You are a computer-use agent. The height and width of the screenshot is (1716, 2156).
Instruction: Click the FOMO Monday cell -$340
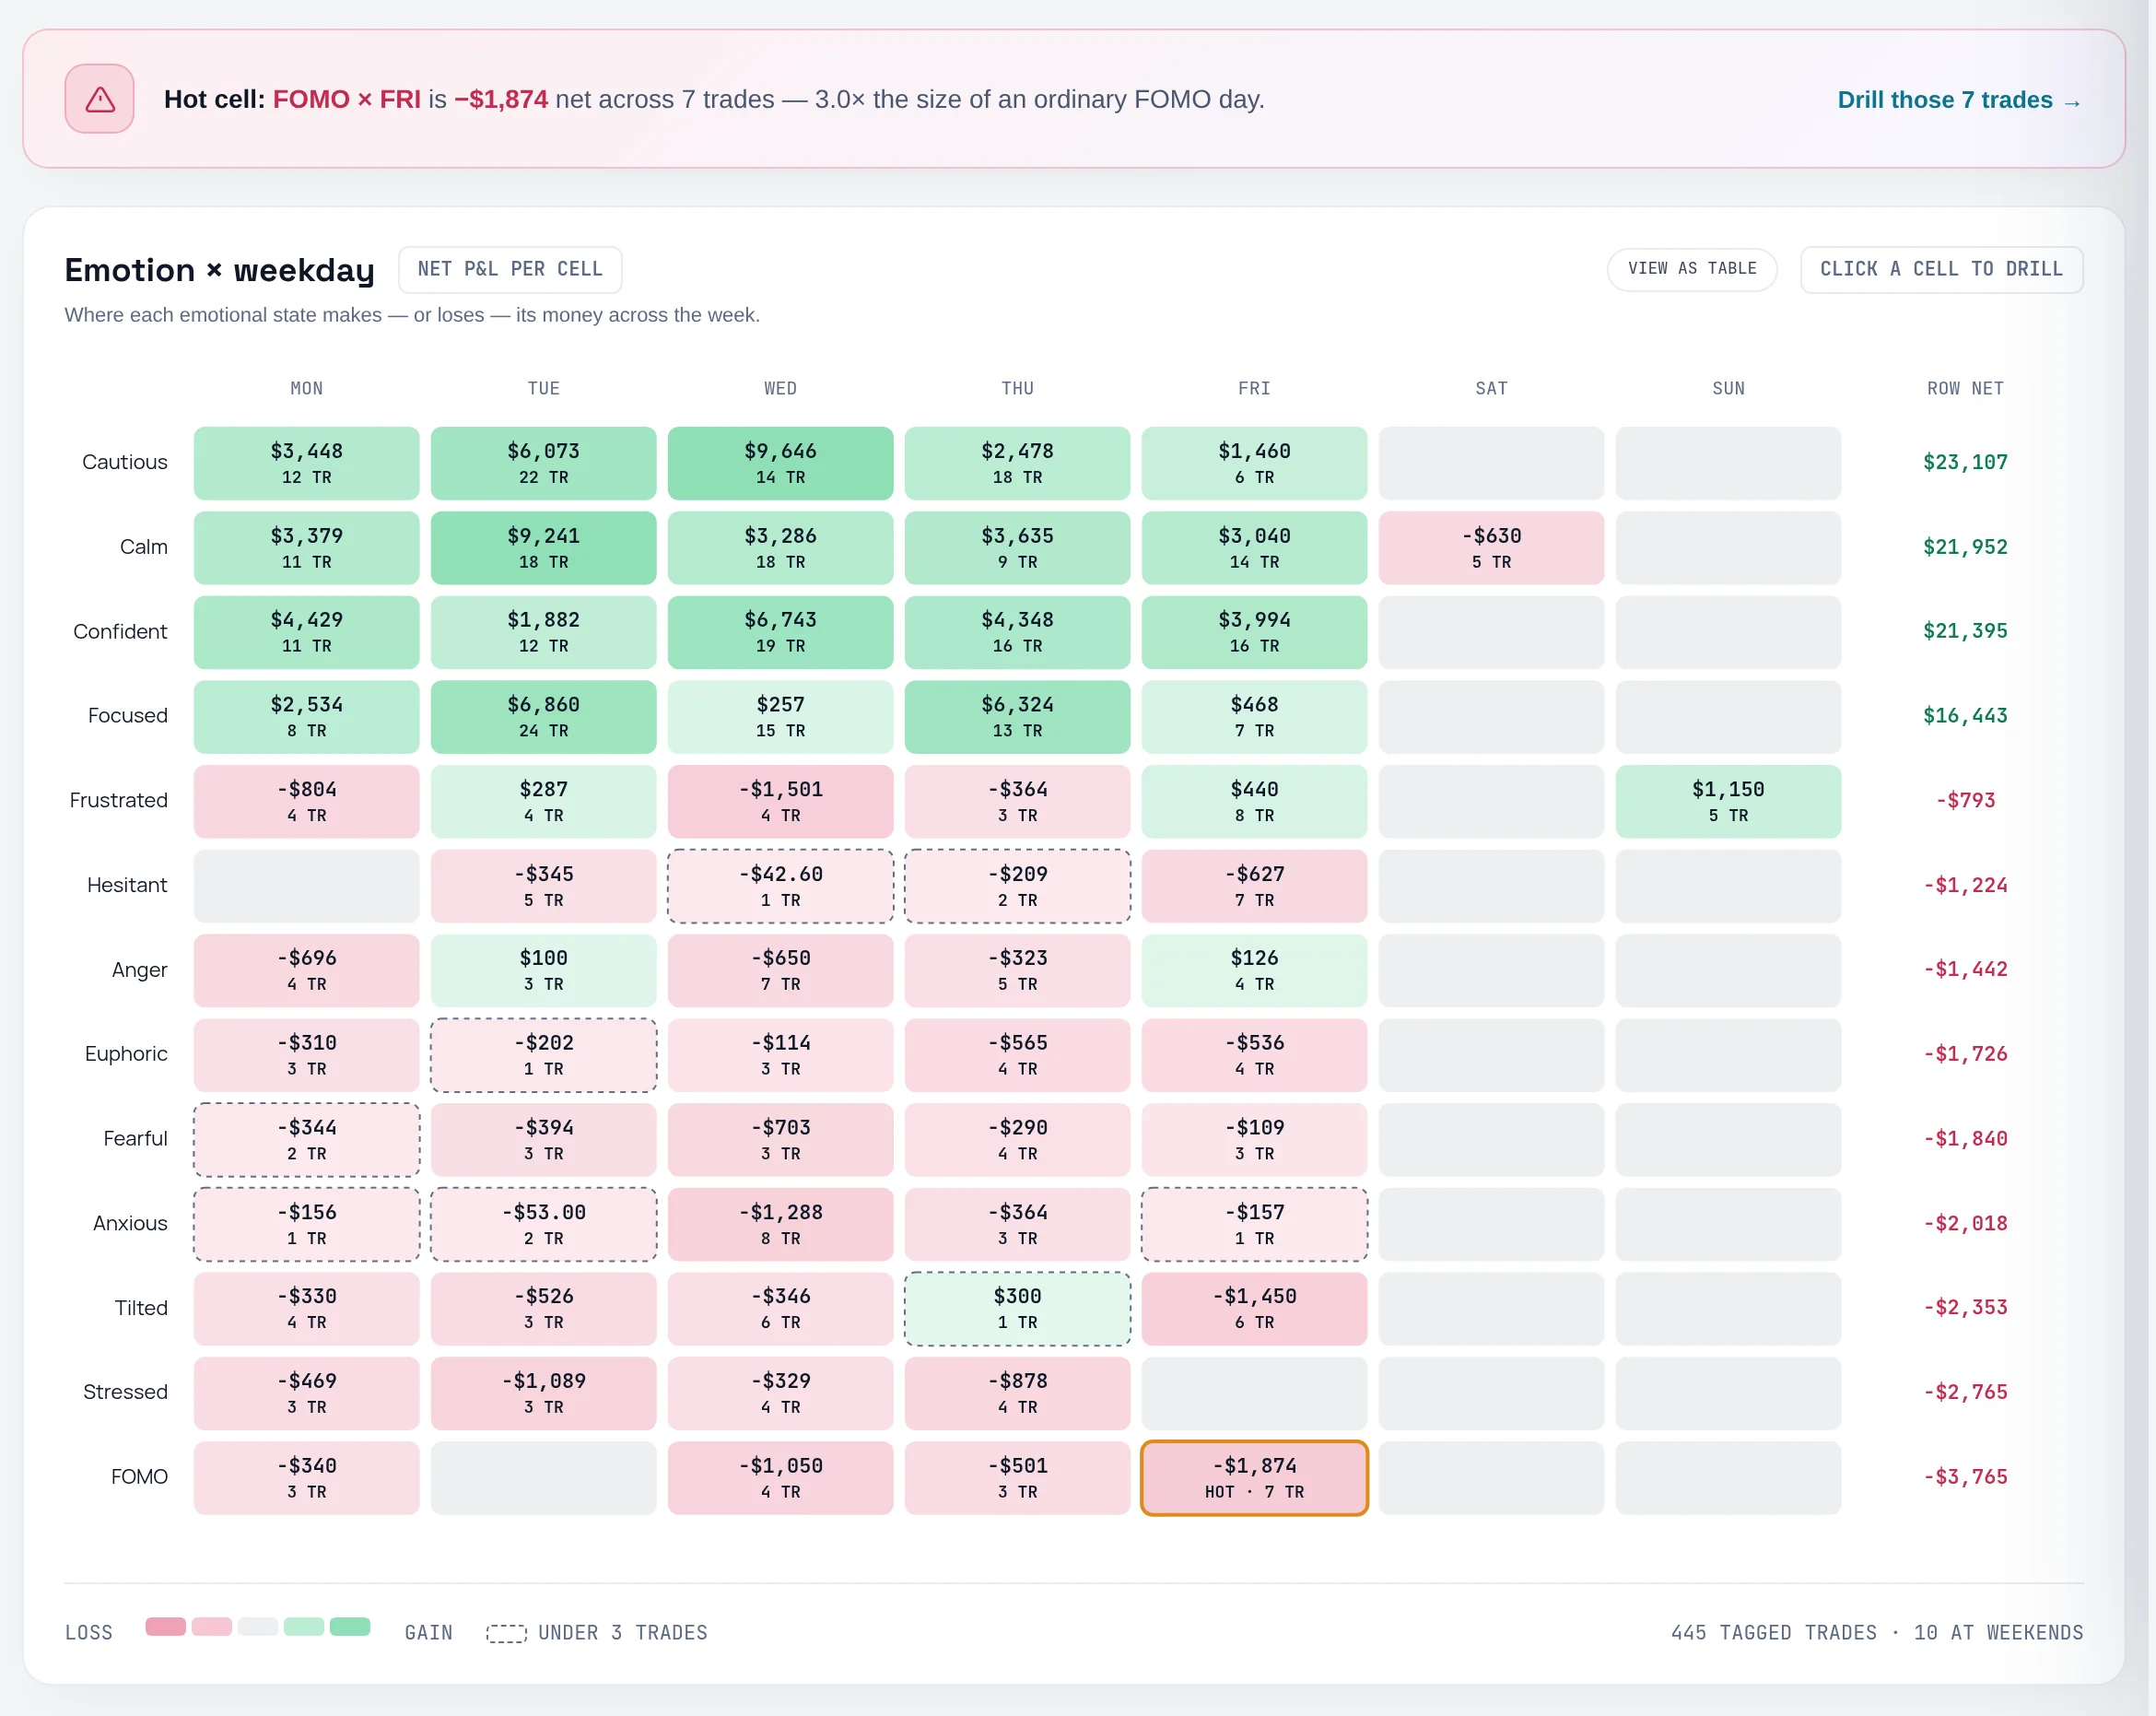tap(306, 1477)
